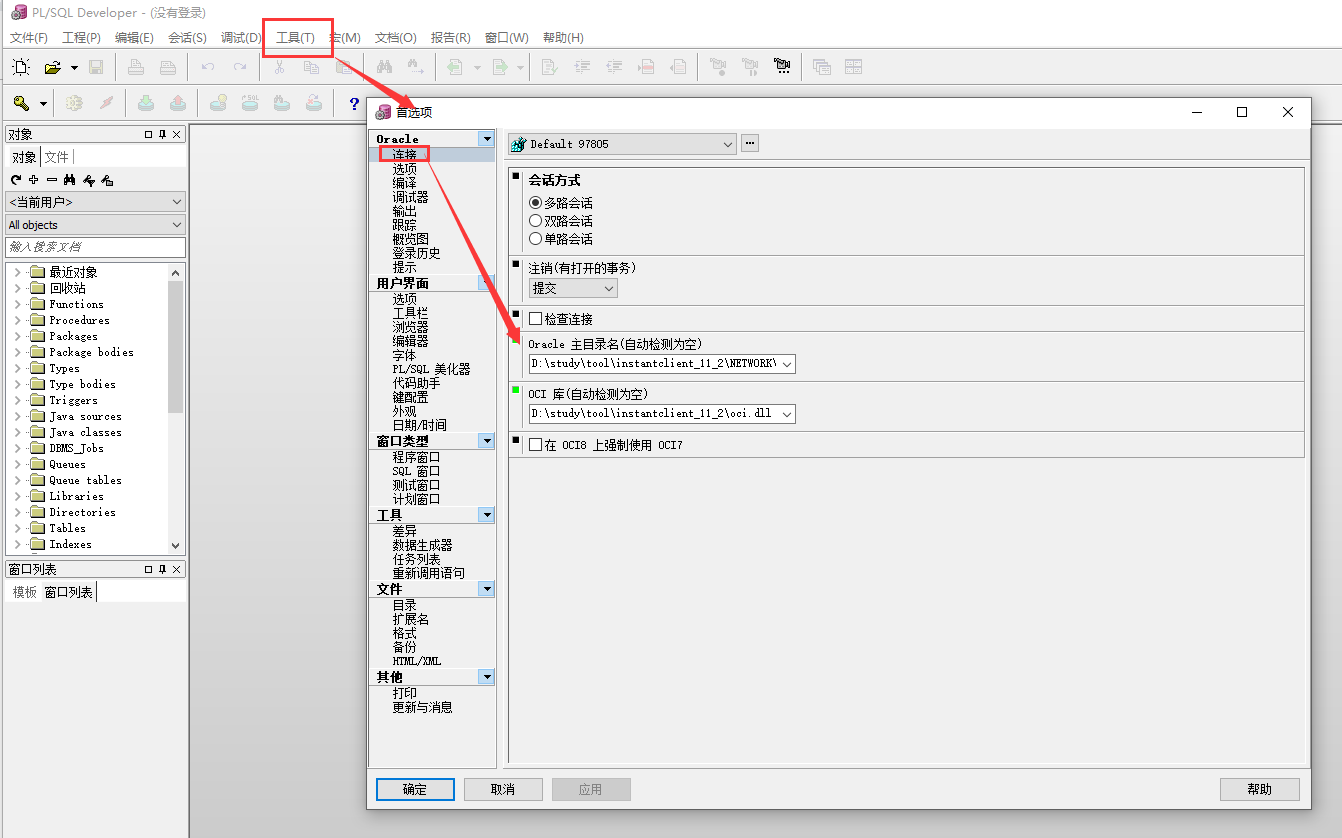
Task: Select PL/SQL 美化器 preference item
Action: [431, 369]
